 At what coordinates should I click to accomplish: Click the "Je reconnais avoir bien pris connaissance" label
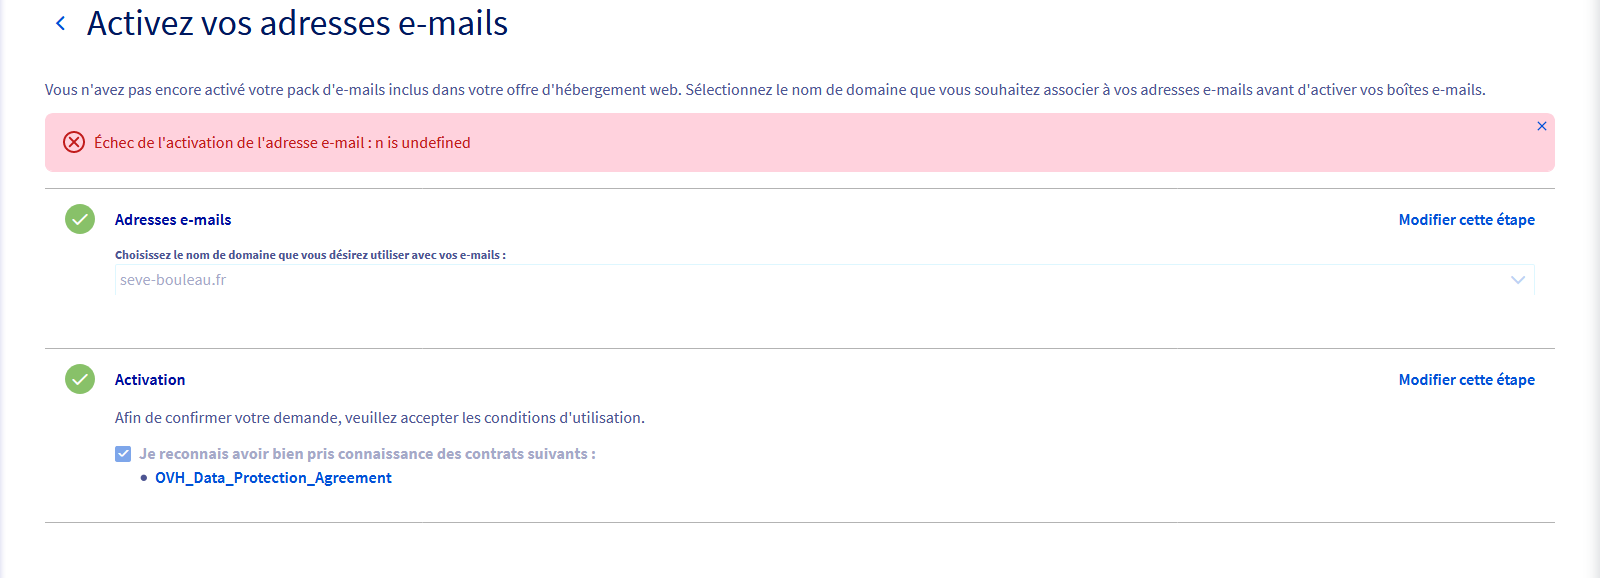(367, 454)
